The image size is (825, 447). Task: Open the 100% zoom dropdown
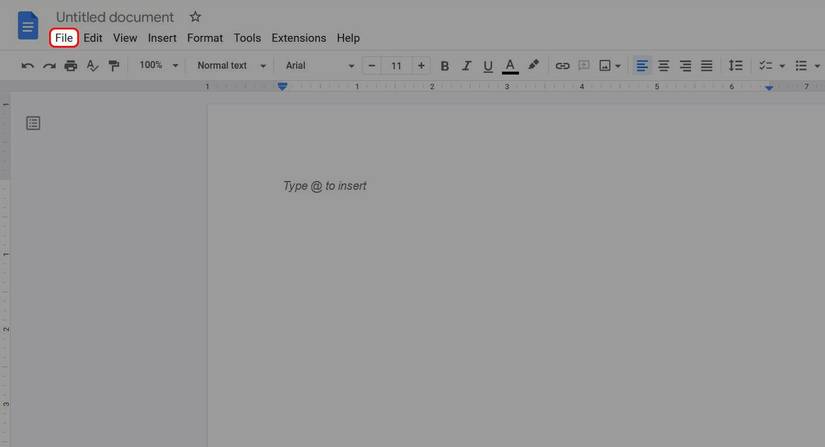[158, 65]
